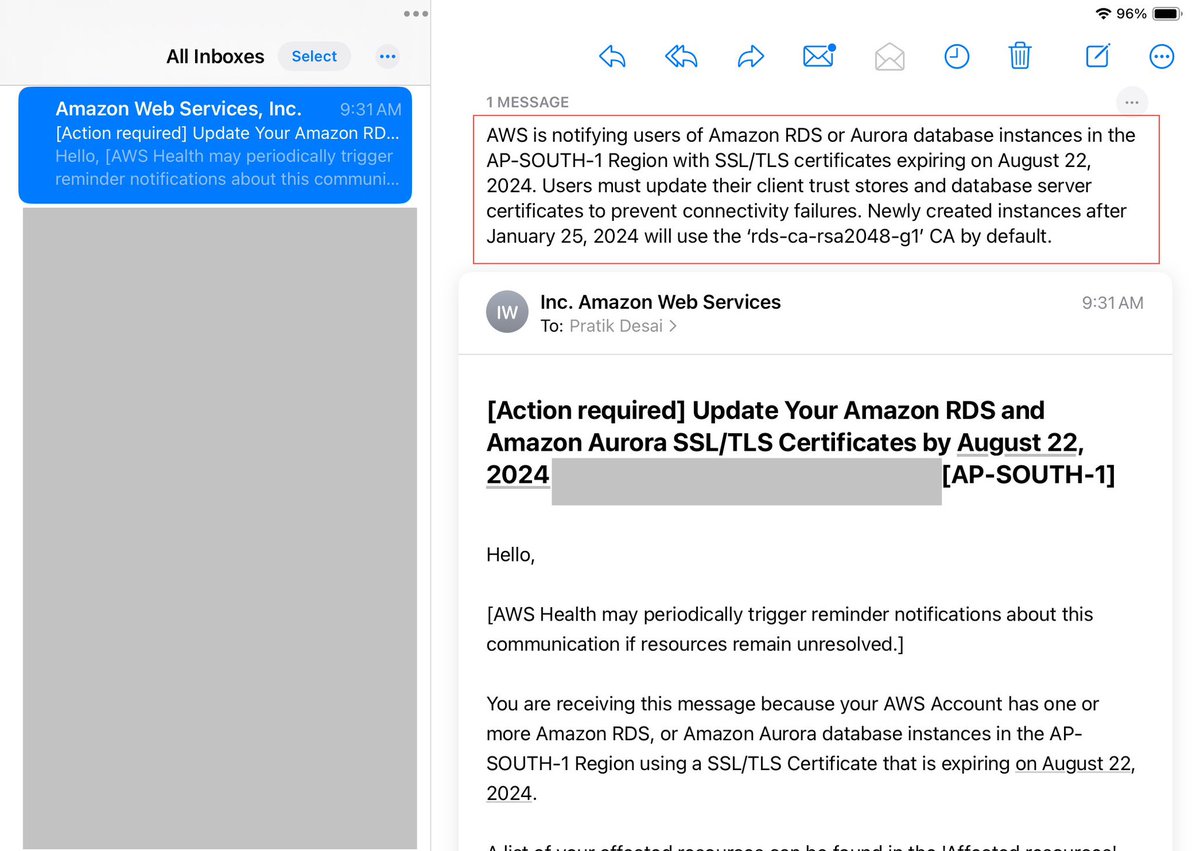The width and height of the screenshot is (1200, 851).
Task: Tap sender name Inc. Amazon Web Services
Action: coord(660,302)
